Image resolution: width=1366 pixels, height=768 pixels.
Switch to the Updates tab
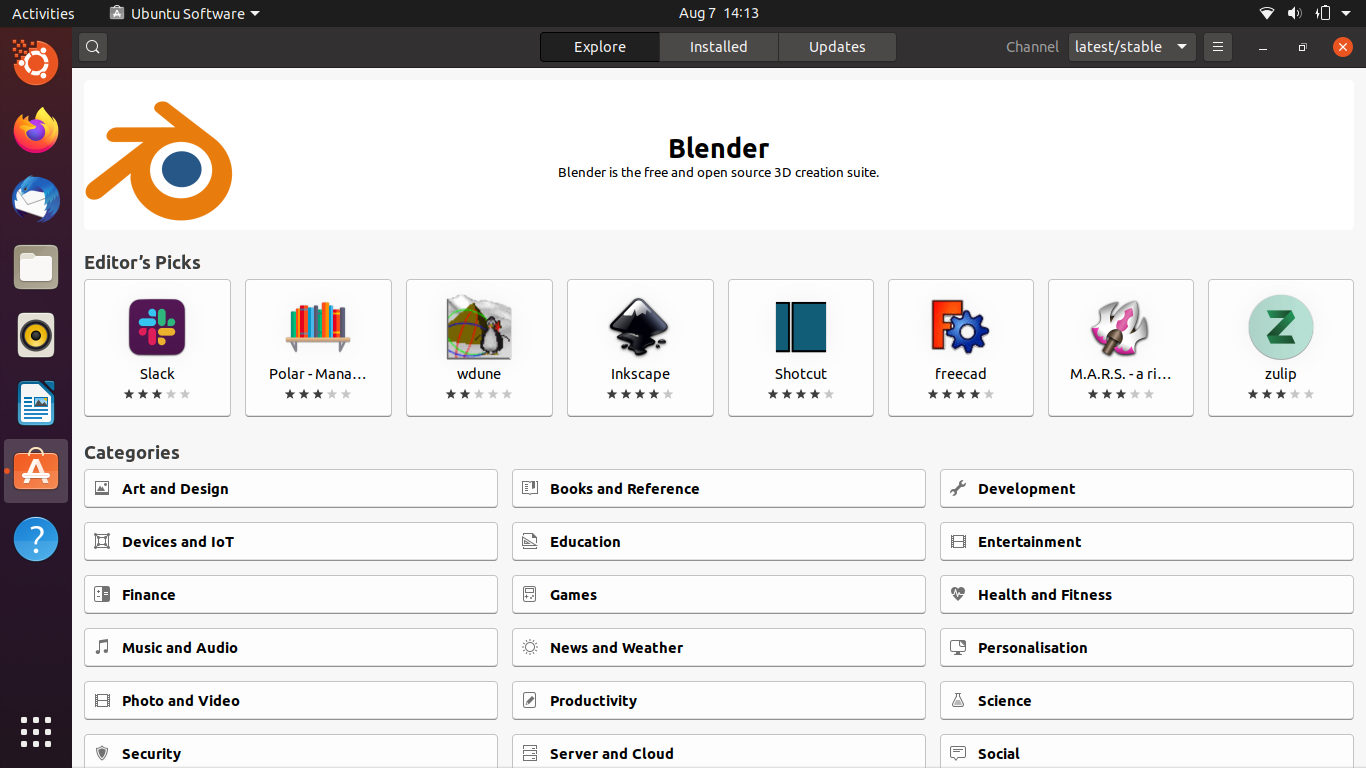click(x=837, y=47)
